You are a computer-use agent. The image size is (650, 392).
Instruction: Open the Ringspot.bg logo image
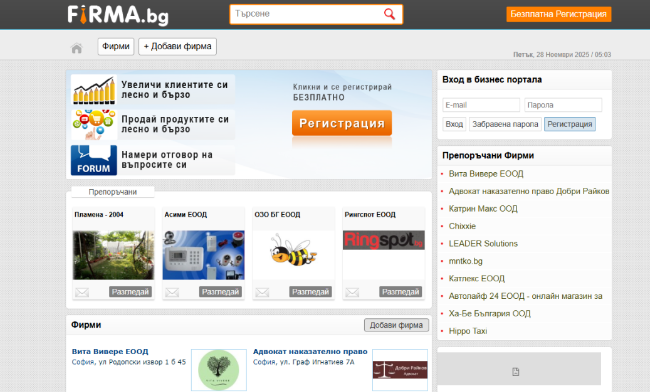click(x=383, y=240)
